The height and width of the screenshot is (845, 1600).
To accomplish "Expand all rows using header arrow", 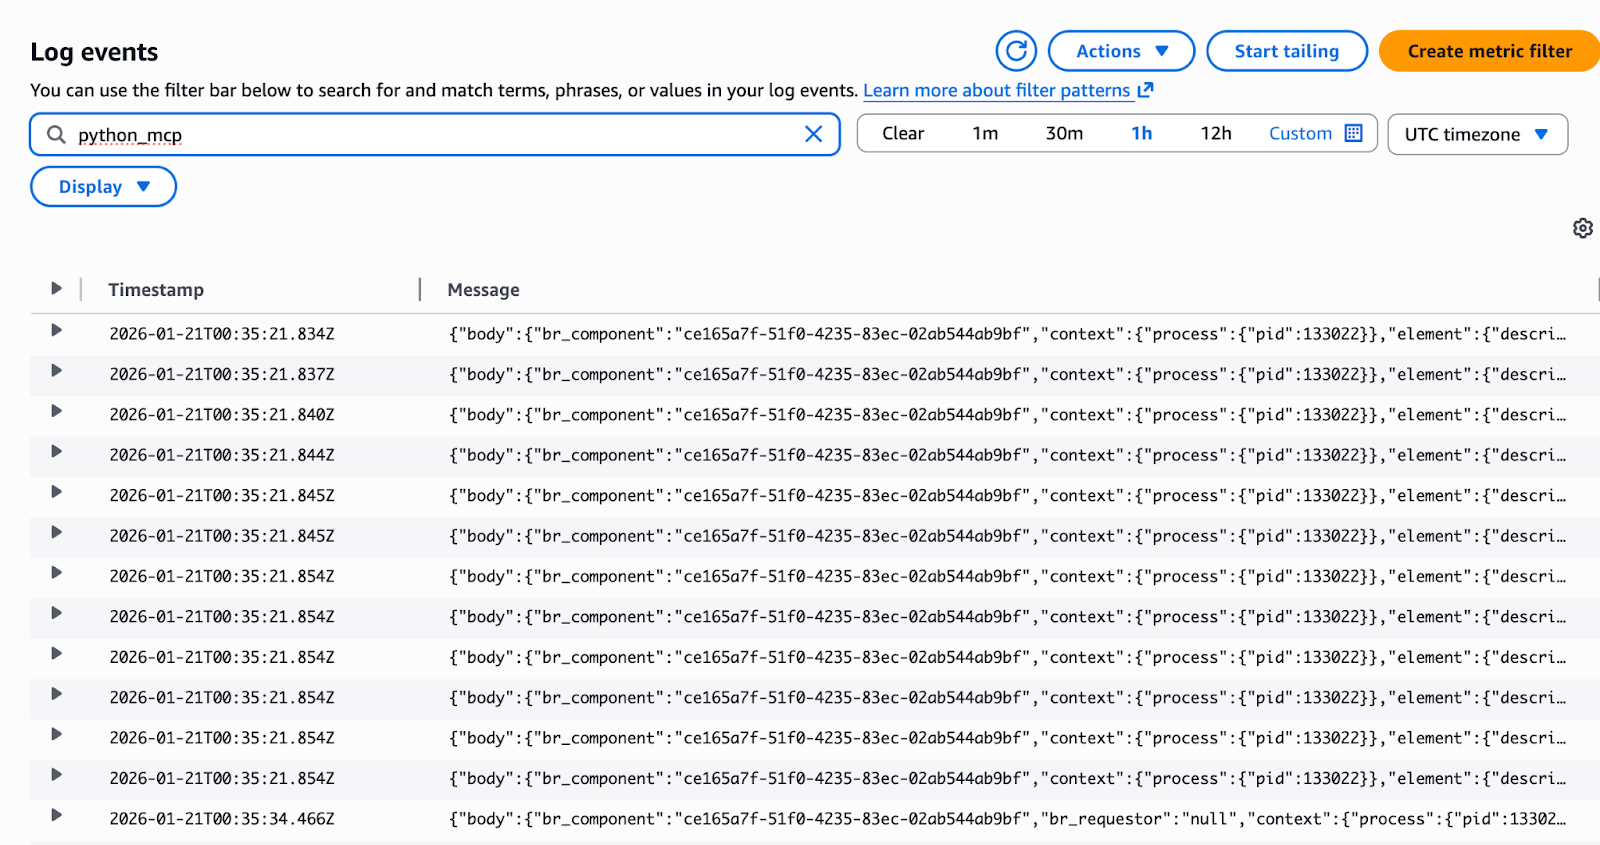I will 56,289.
